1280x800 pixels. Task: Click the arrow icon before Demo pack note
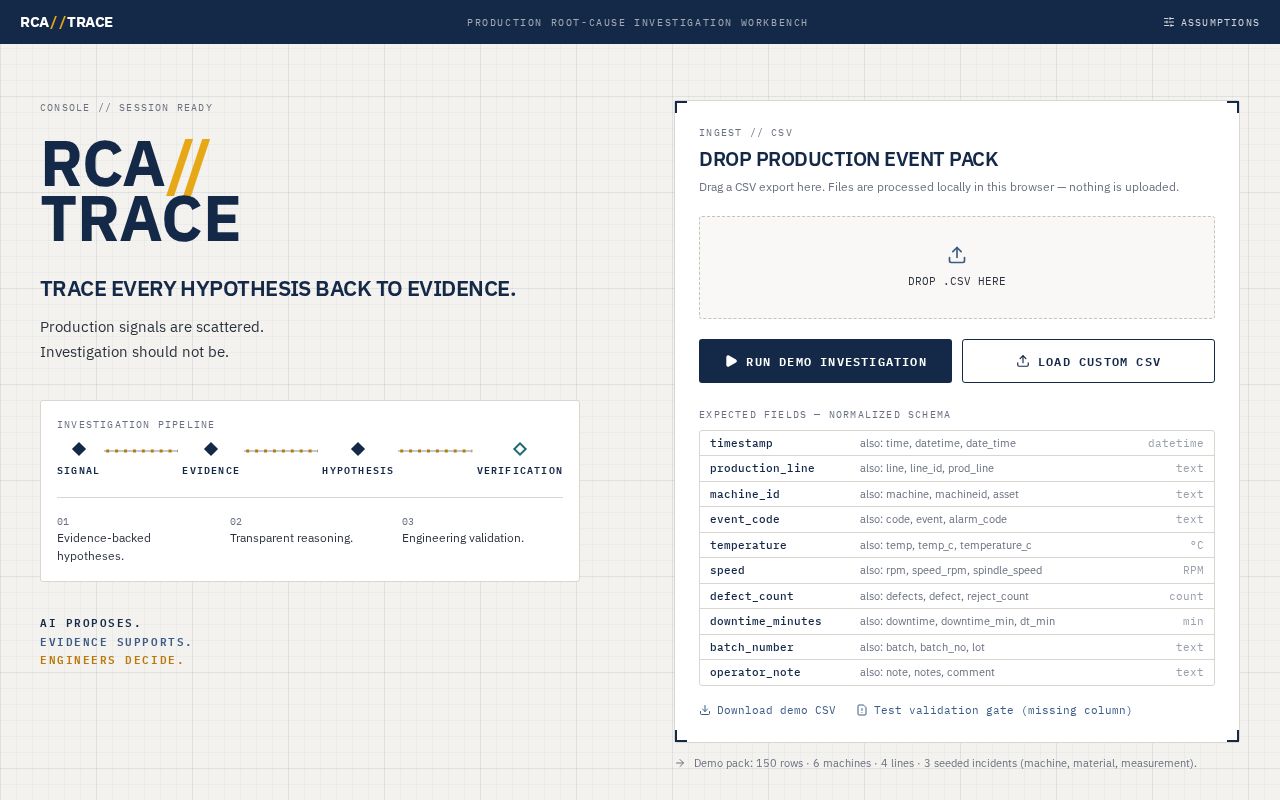[x=681, y=763]
